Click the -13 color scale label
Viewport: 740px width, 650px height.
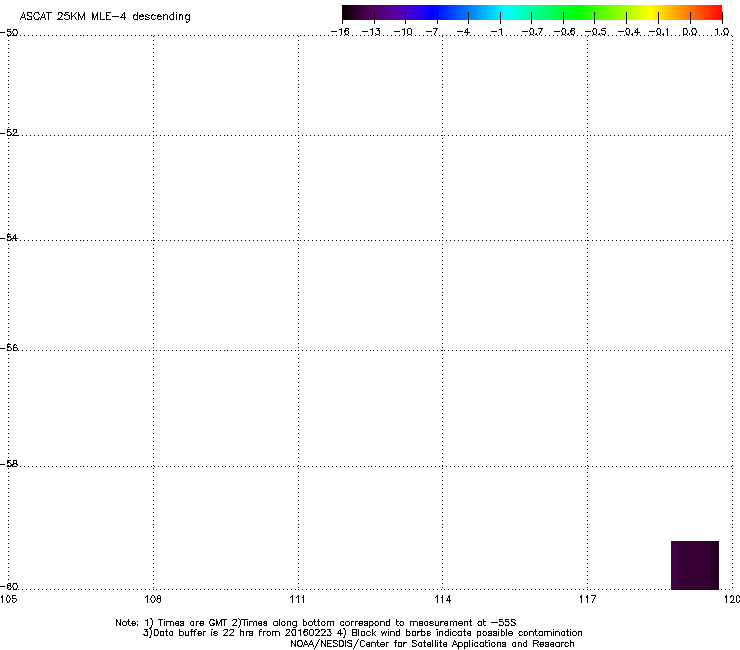(371, 32)
